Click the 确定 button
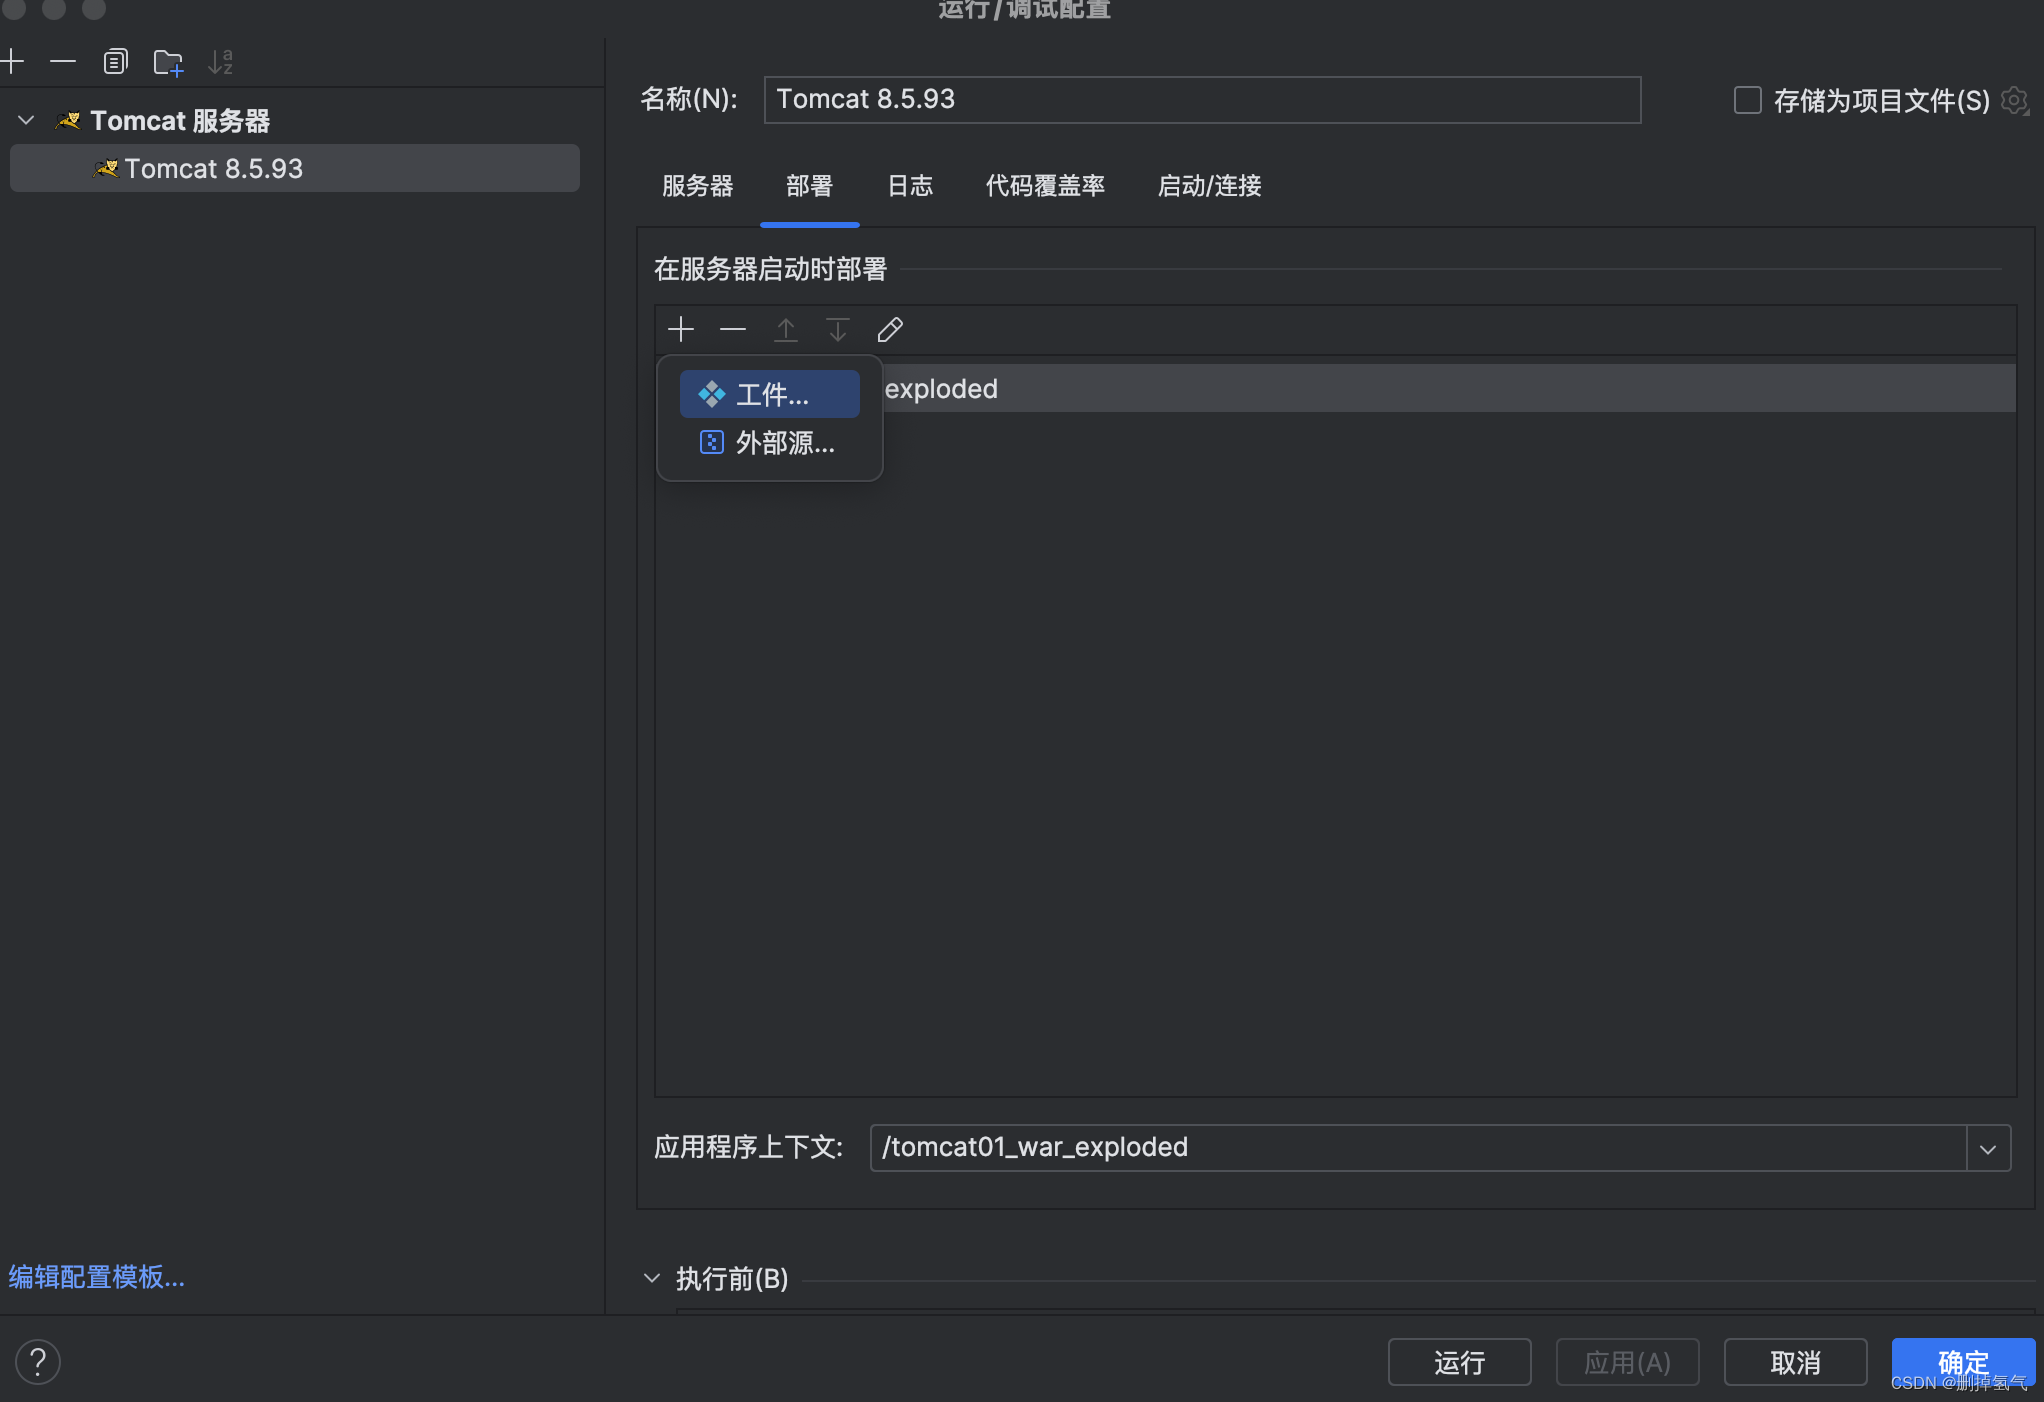 pyautogui.click(x=1963, y=1362)
